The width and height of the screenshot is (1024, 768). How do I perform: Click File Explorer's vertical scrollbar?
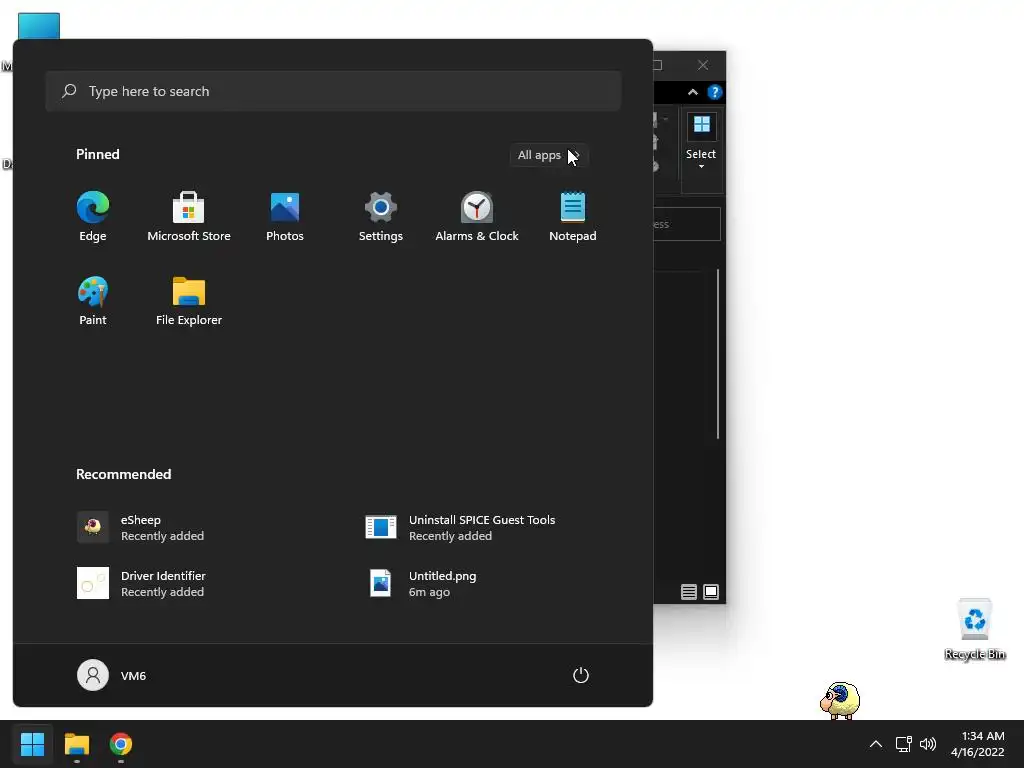point(718,353)
